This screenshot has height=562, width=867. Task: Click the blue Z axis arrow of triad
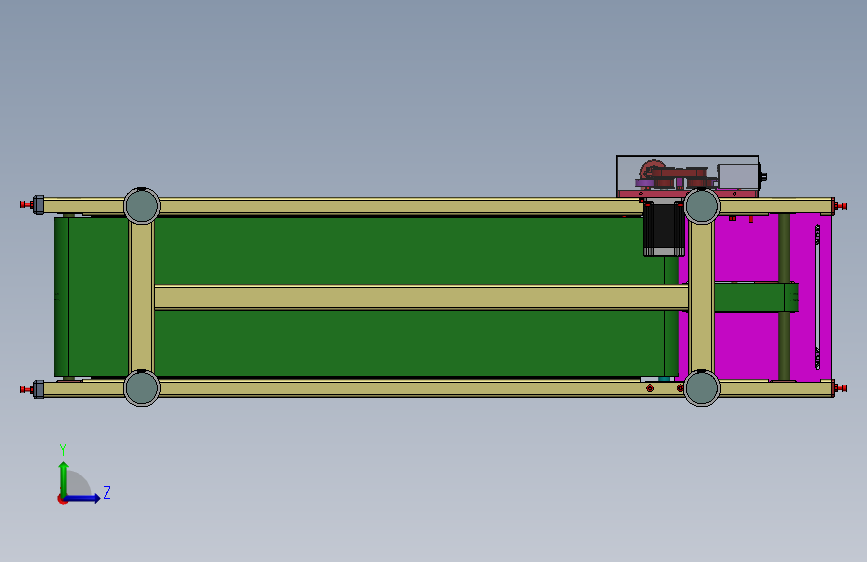(83, 498)
